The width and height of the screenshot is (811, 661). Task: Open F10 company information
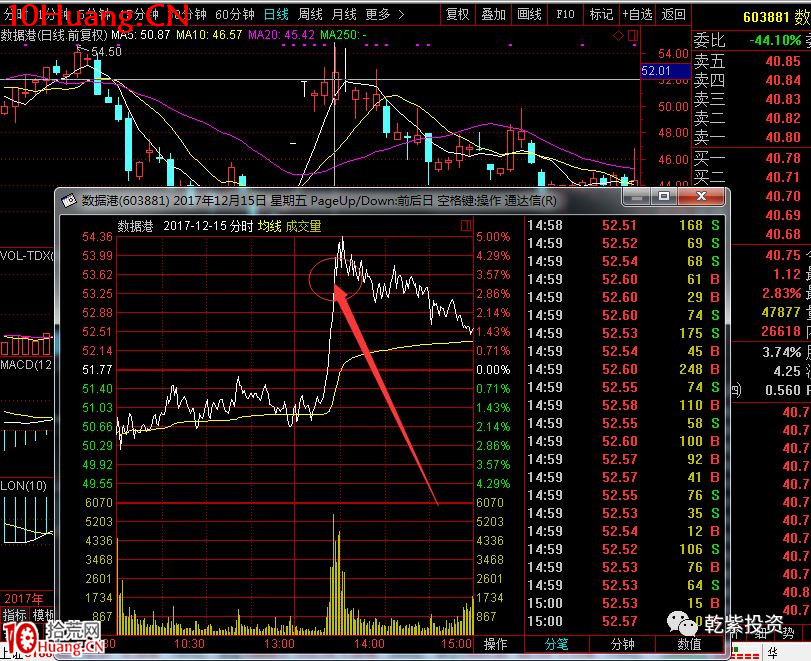(565, 14)
